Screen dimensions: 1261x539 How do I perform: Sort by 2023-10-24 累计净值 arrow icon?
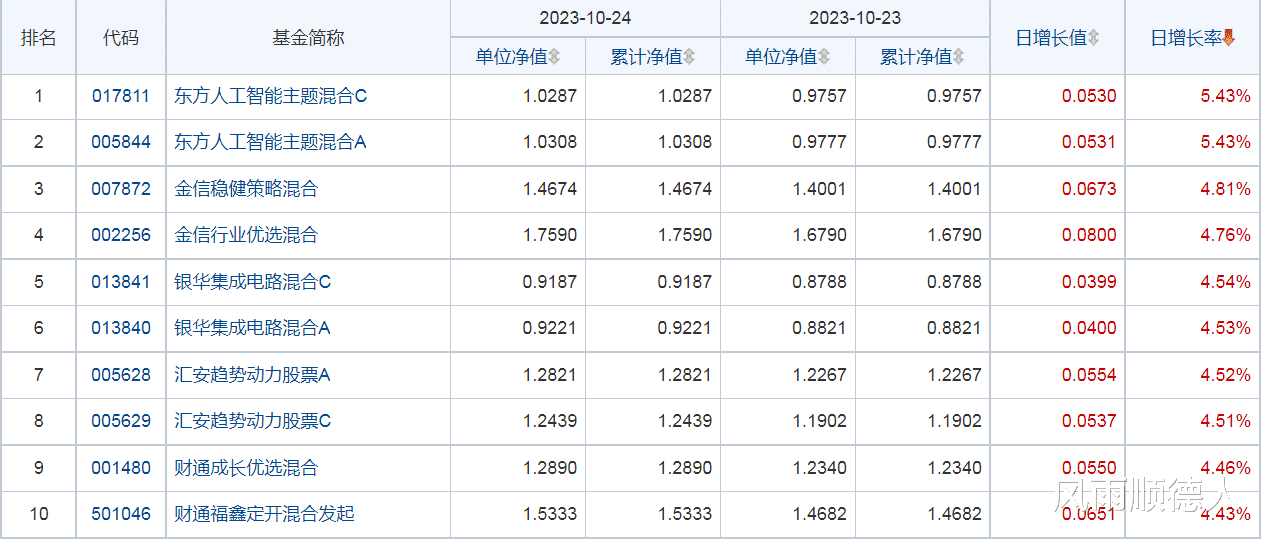[688, 57]
